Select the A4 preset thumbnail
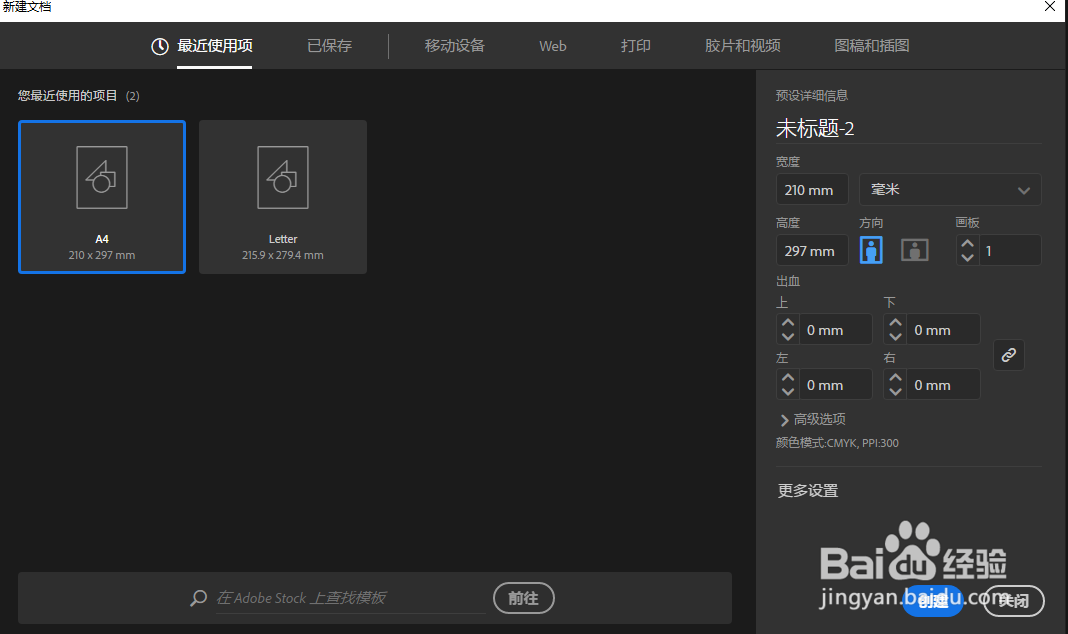1068x634 pixels. (101, 196)
